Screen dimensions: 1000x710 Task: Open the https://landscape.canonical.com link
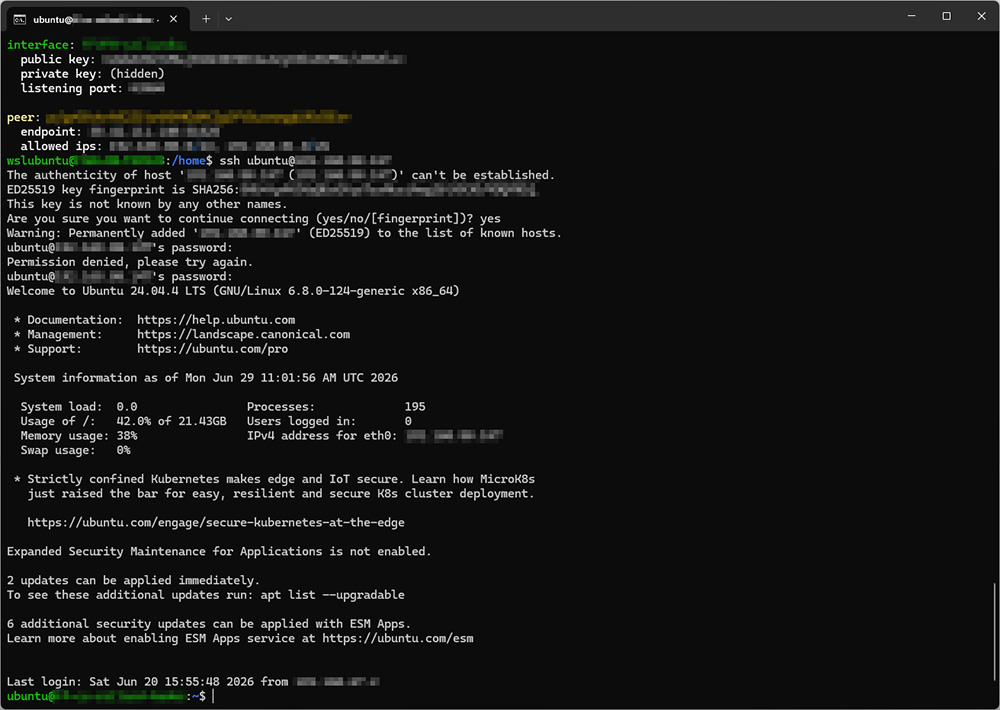tap(244, 334)
